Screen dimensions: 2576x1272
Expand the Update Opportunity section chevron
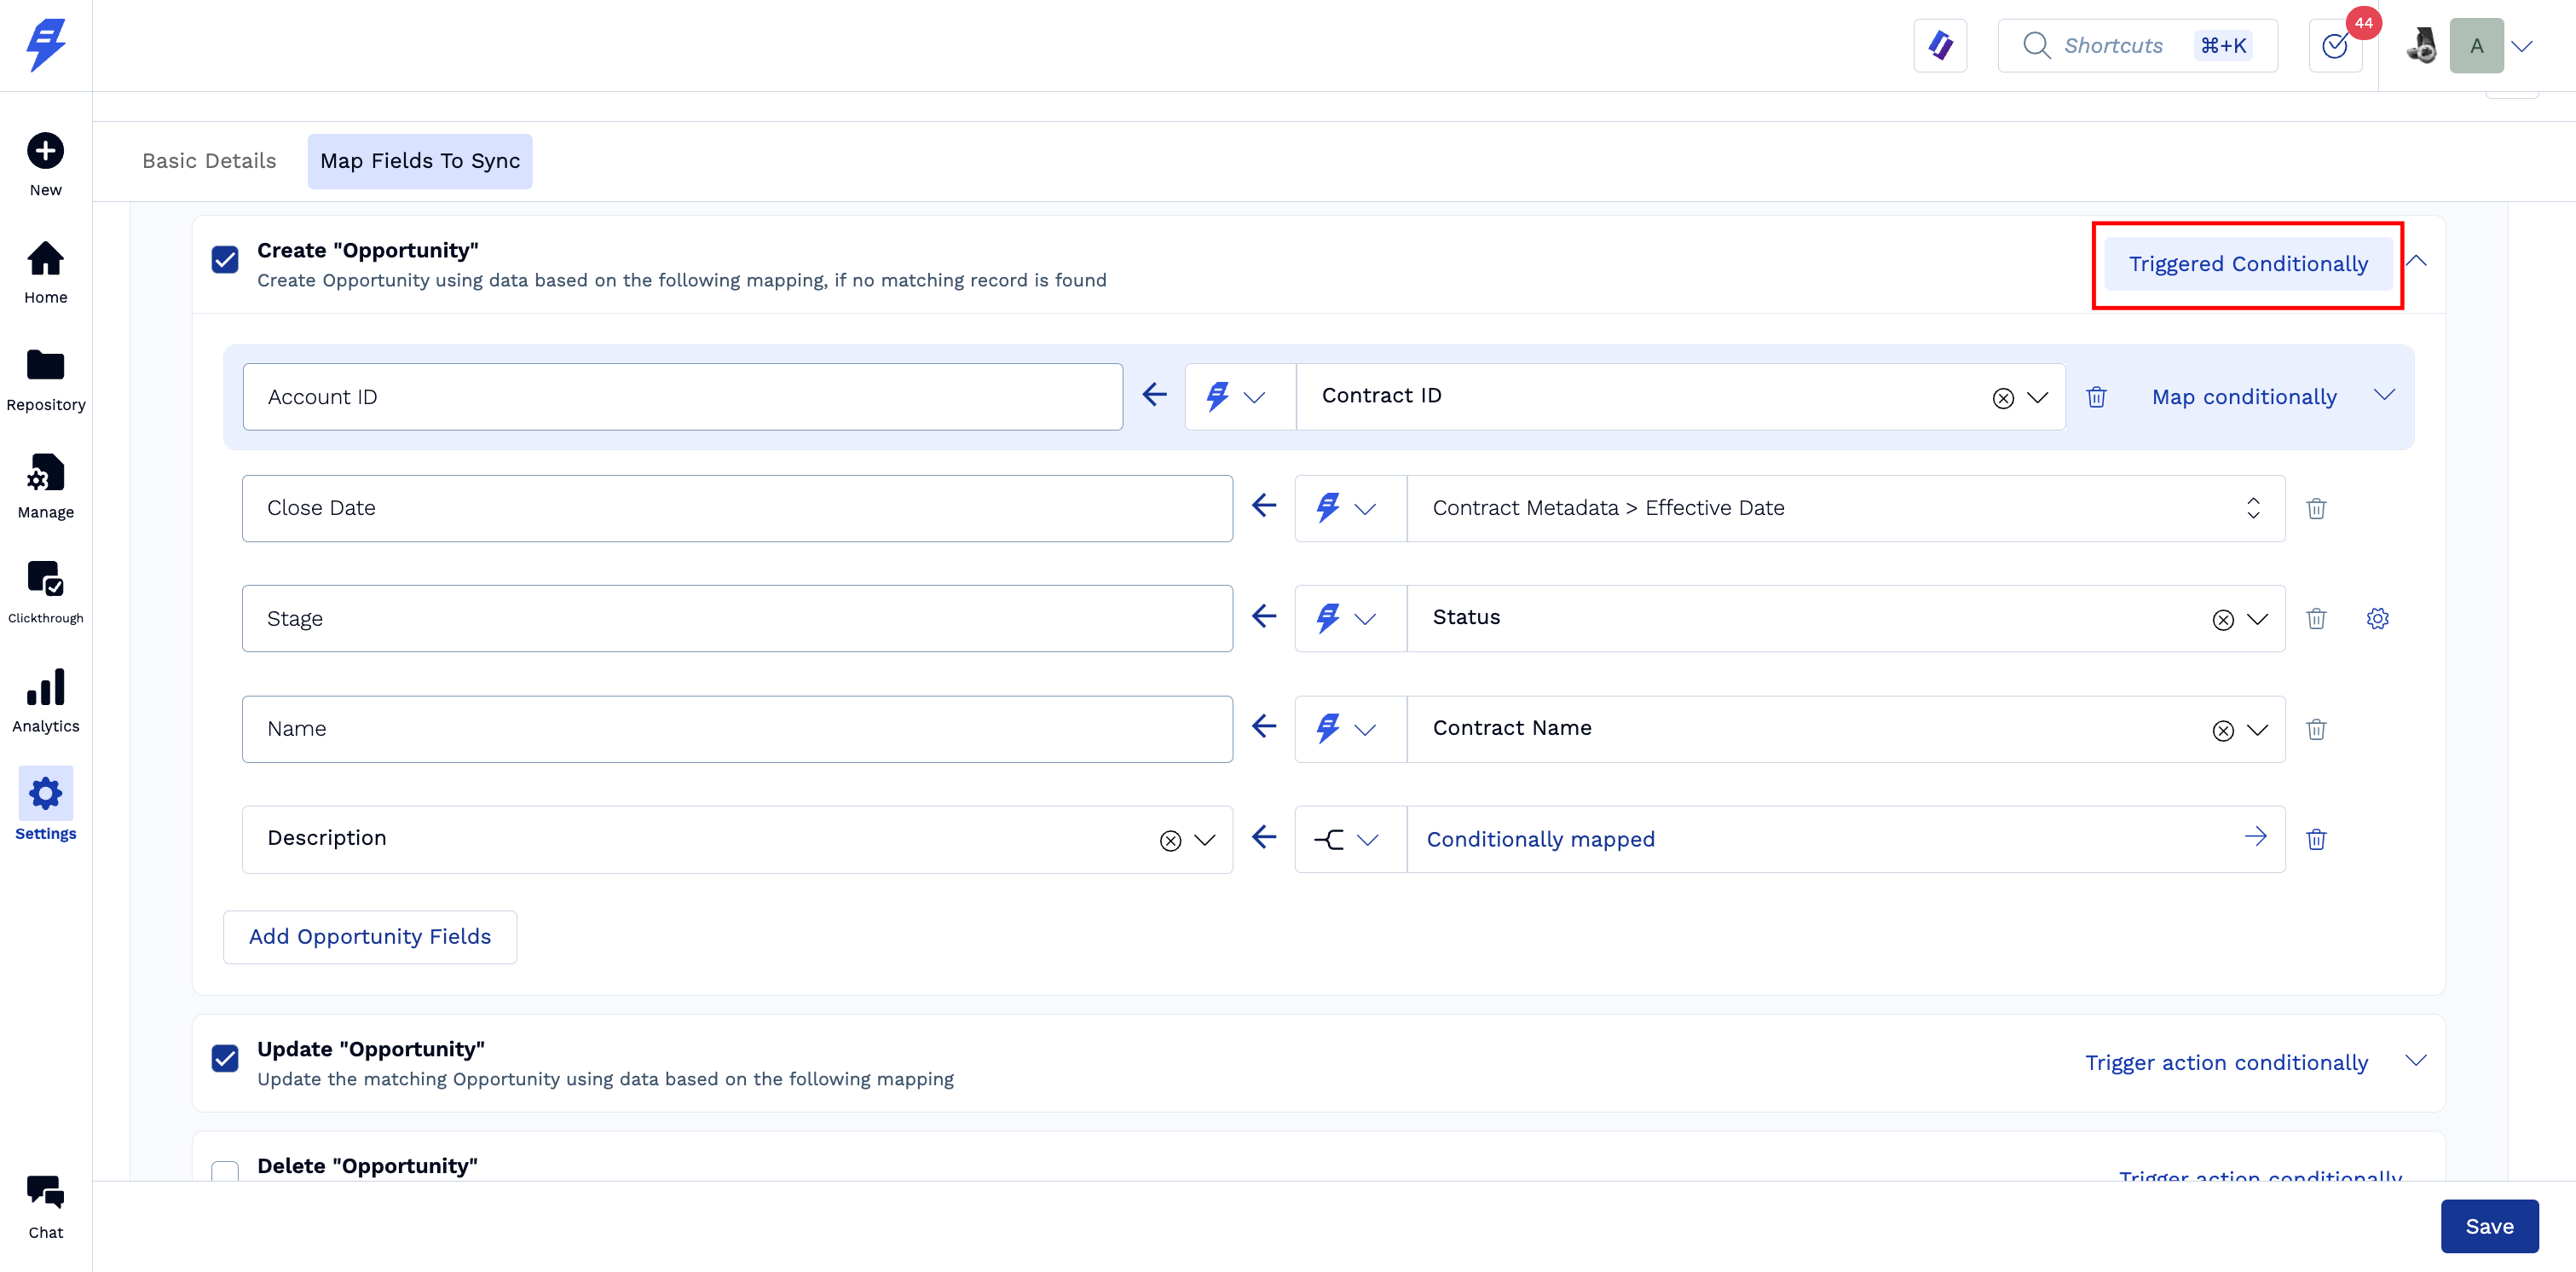tap(2415, 1061)
